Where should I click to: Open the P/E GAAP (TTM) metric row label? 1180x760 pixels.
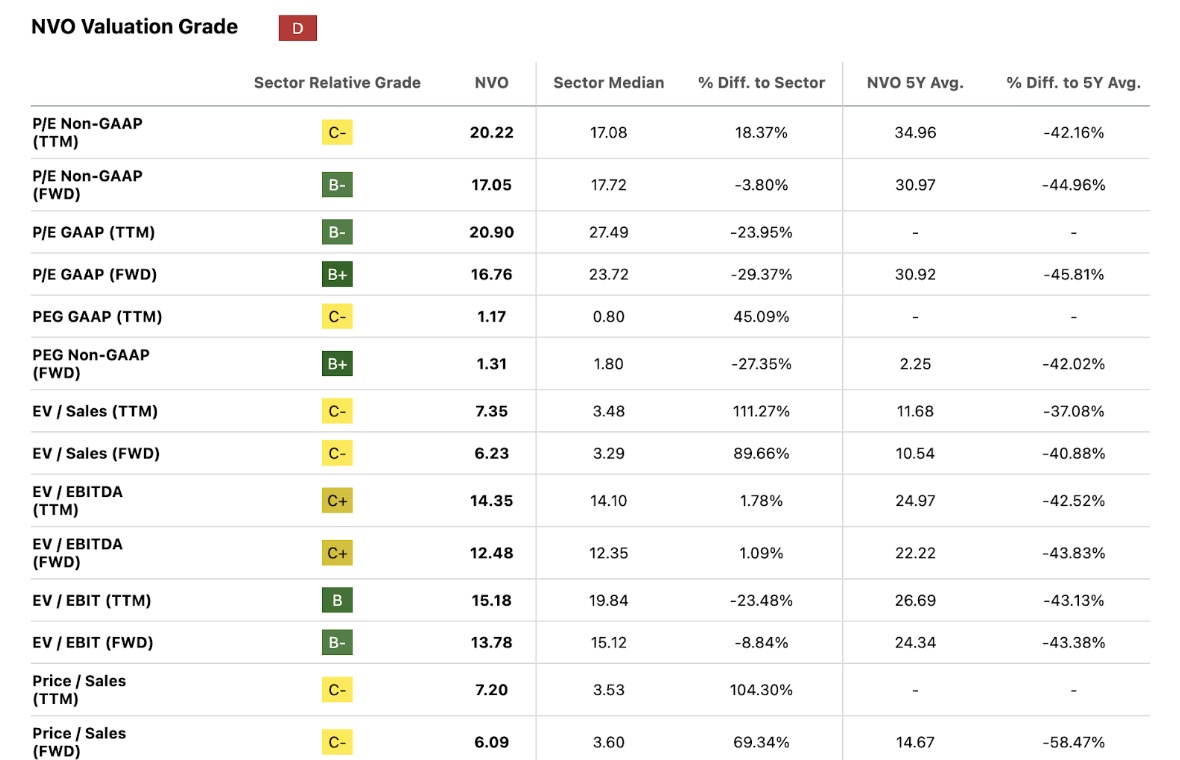93,232
